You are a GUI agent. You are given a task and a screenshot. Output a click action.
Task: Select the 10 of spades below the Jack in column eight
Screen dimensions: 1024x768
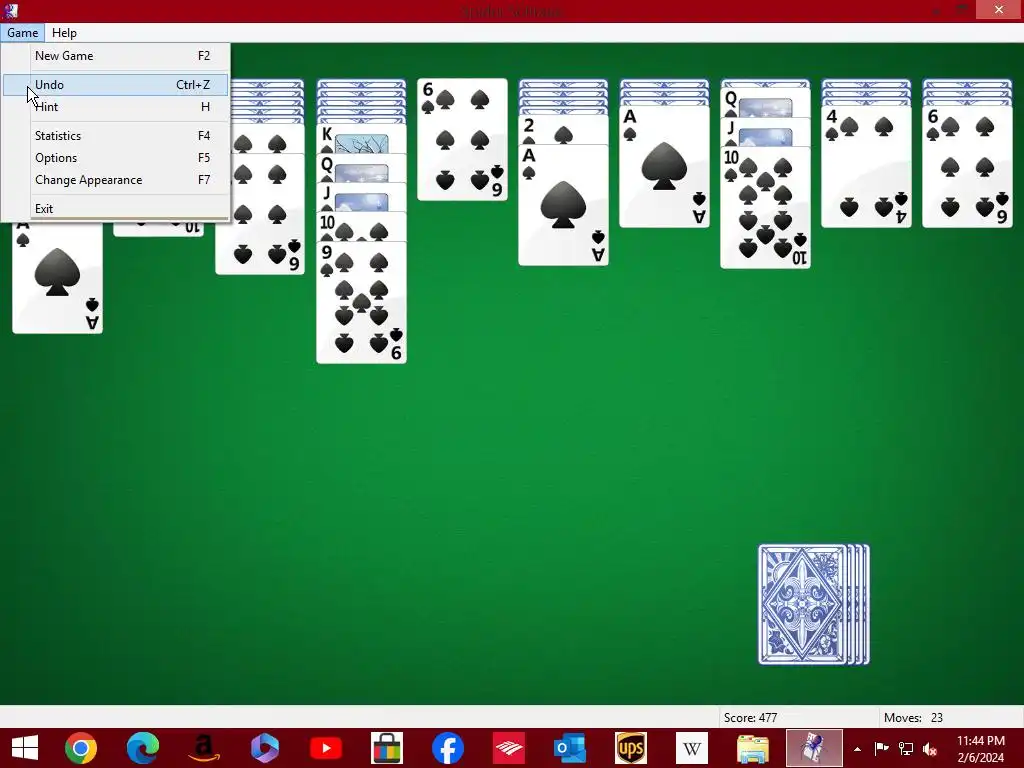(765, 208)
